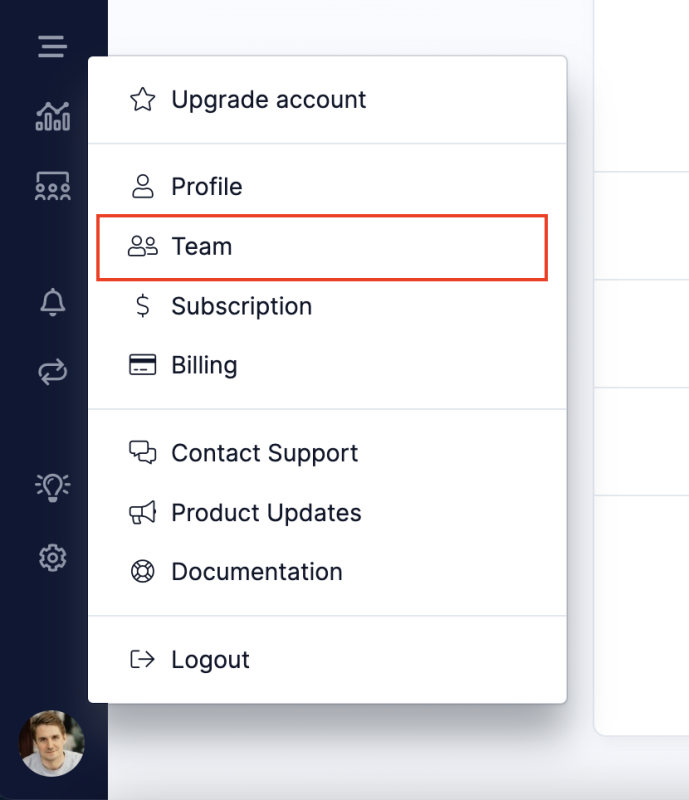Image resolution: width=689 pixels, height=800 pixels.
Task: Open Product Updates from menu
Action: 266,513
